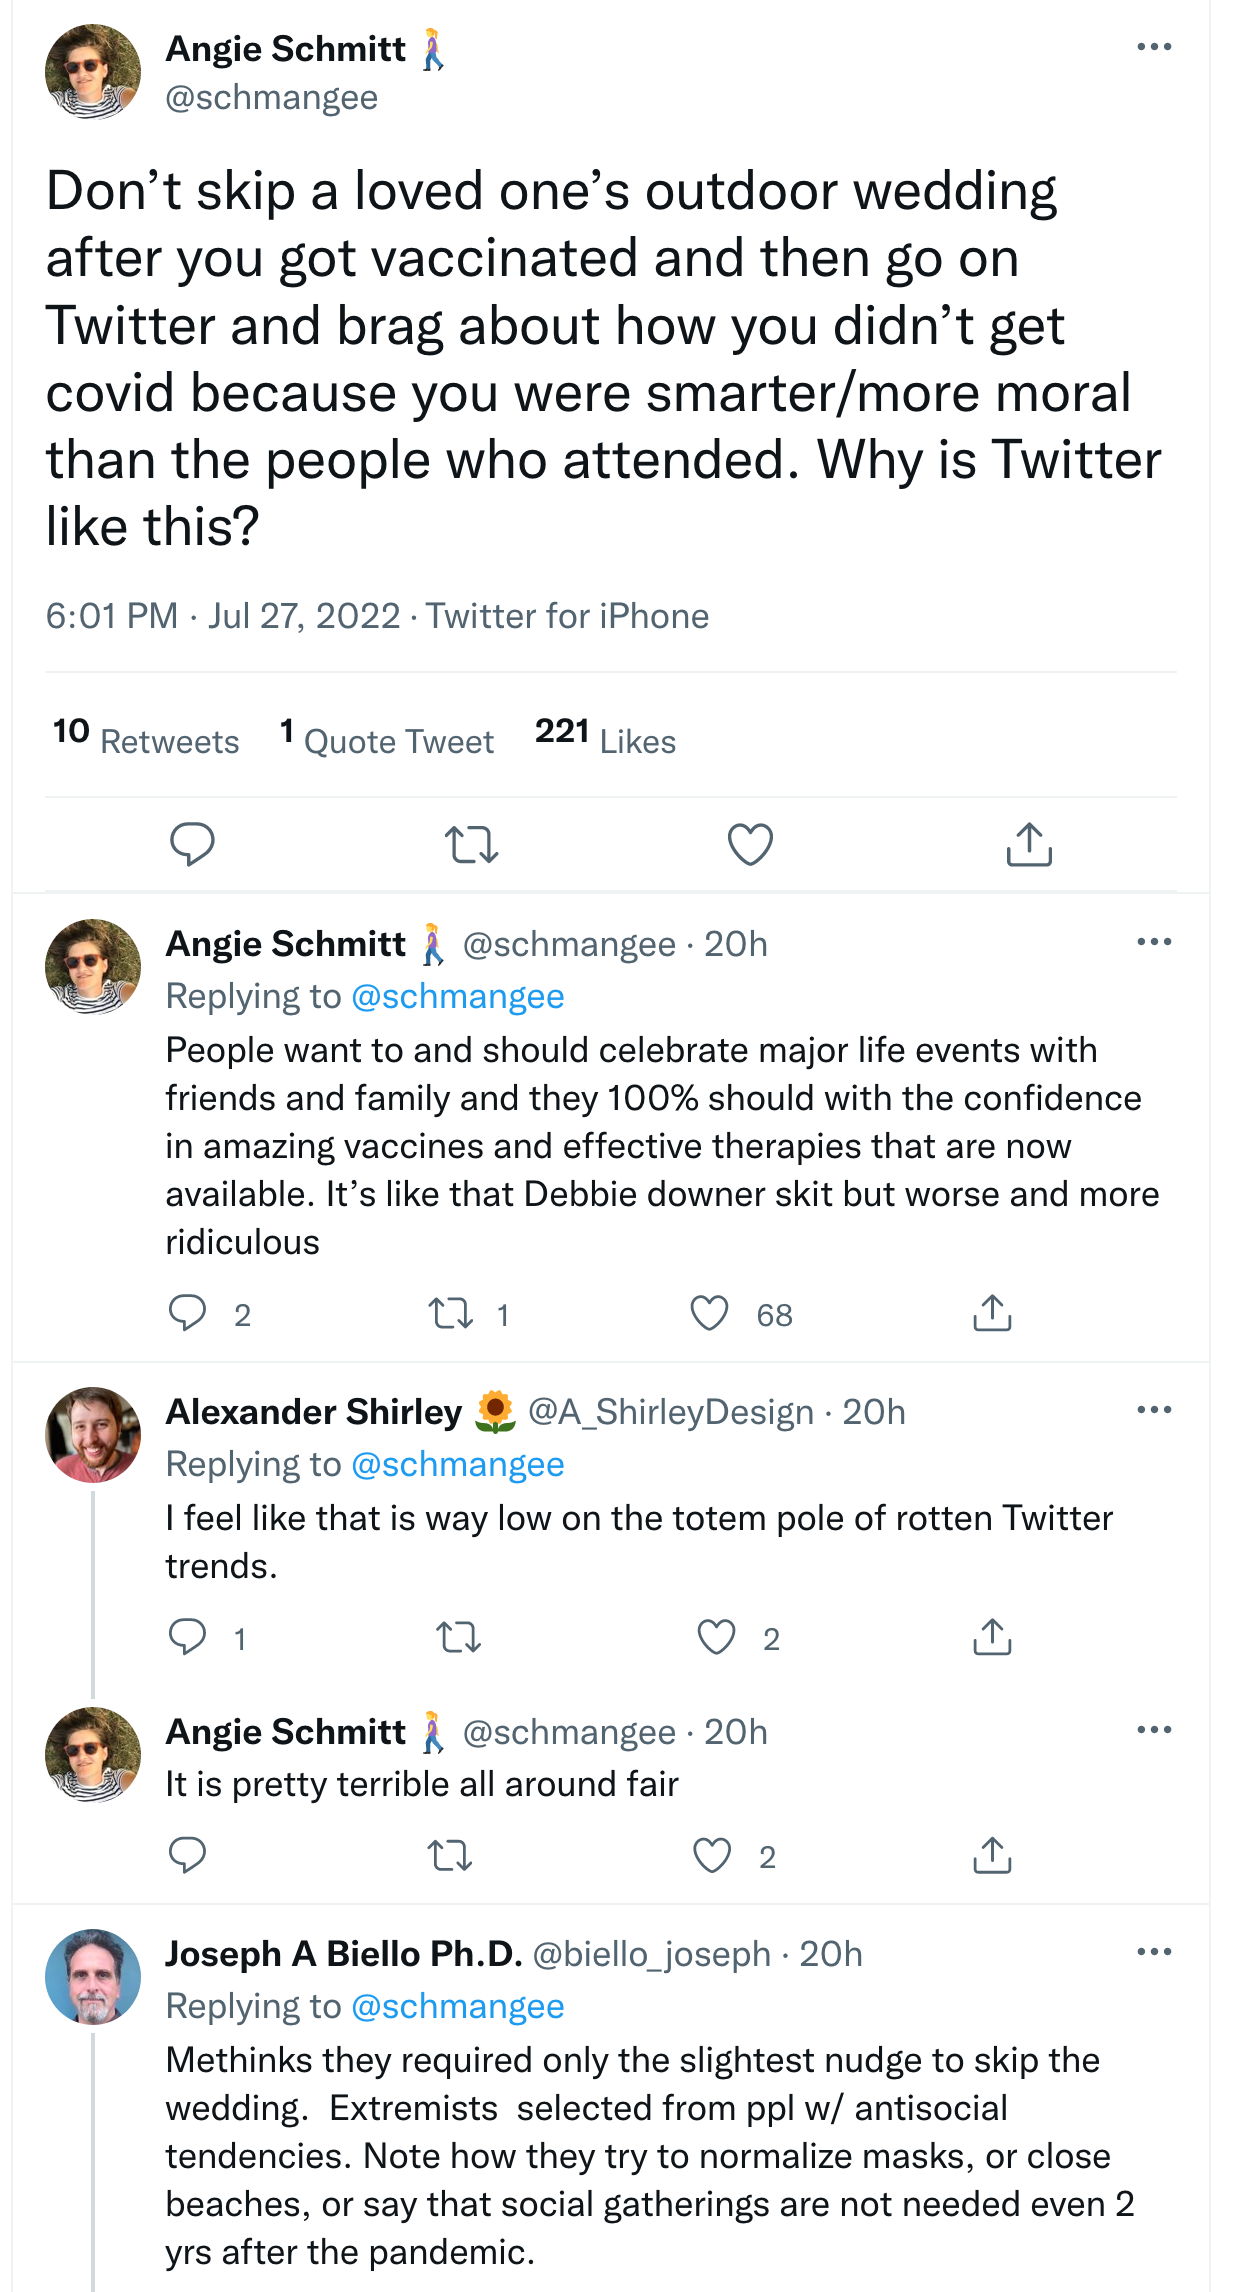This screenshot has width=1234, height=2292.
Task: Open the @schmangee link in Joseph Biello's reply
Action: click(x=458, y=2006)
